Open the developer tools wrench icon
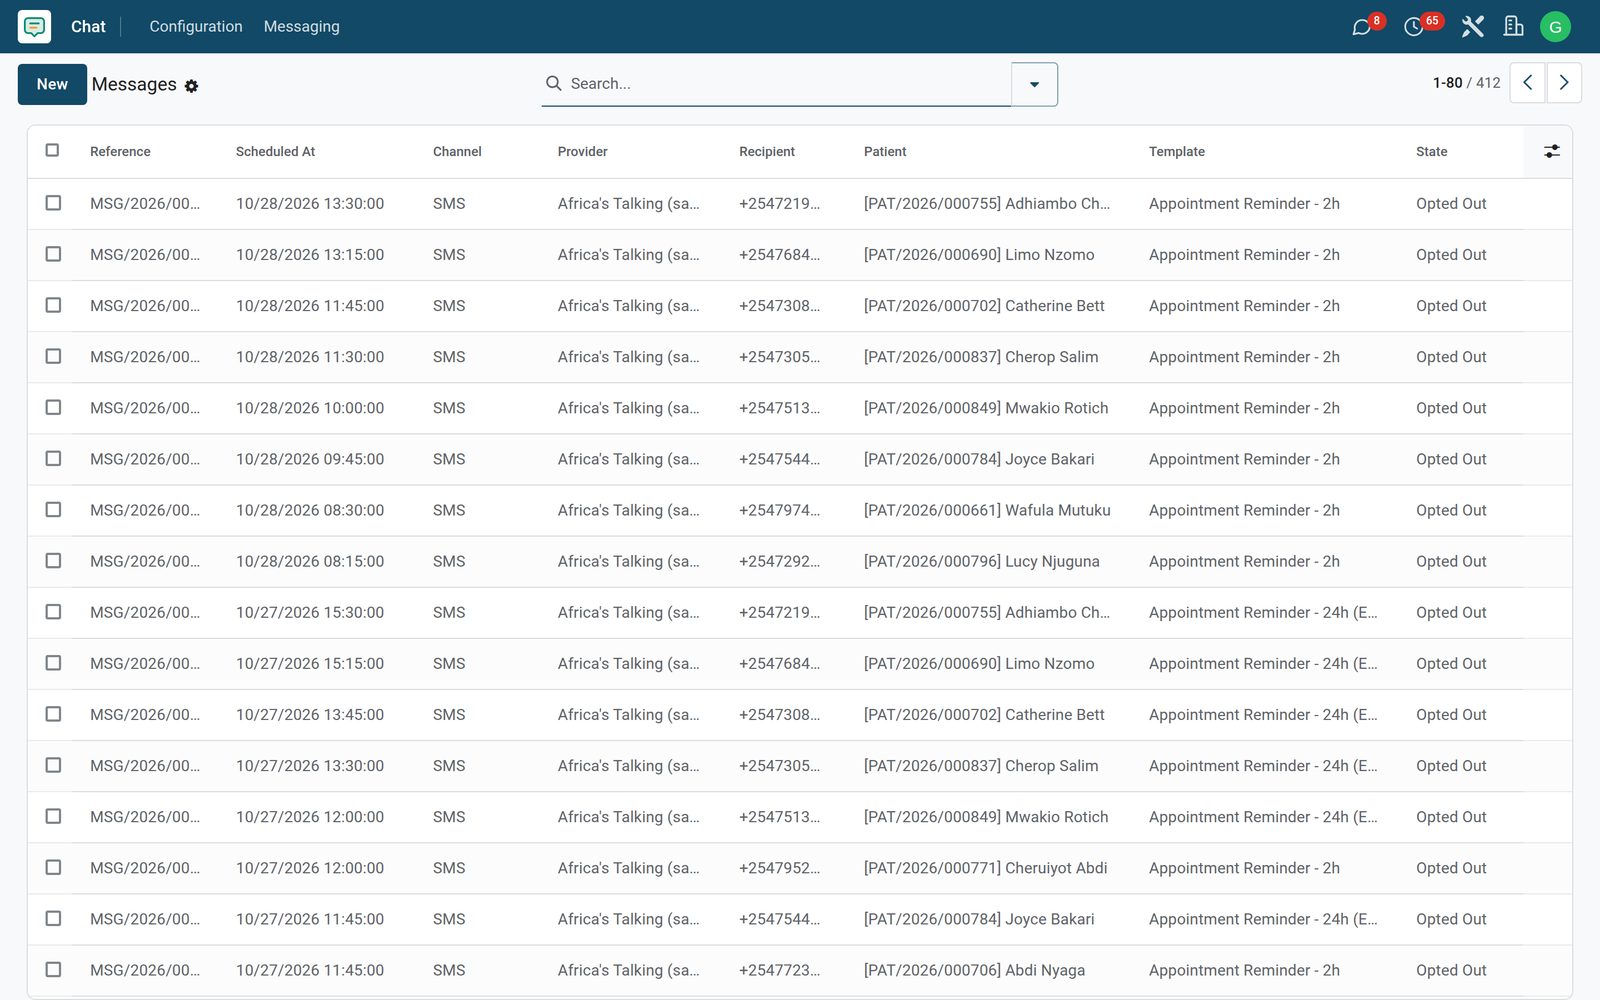1600x1000 pixels. coord(1472,27)
